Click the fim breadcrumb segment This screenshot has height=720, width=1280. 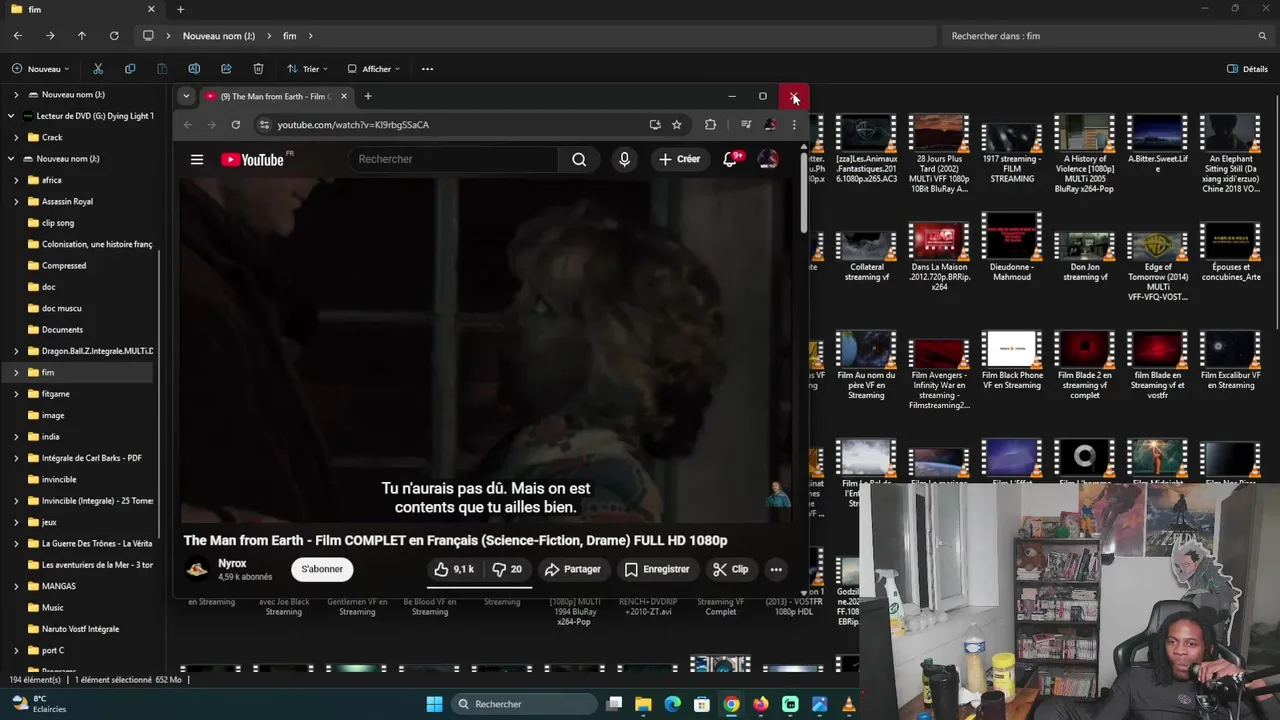[289, 36]
